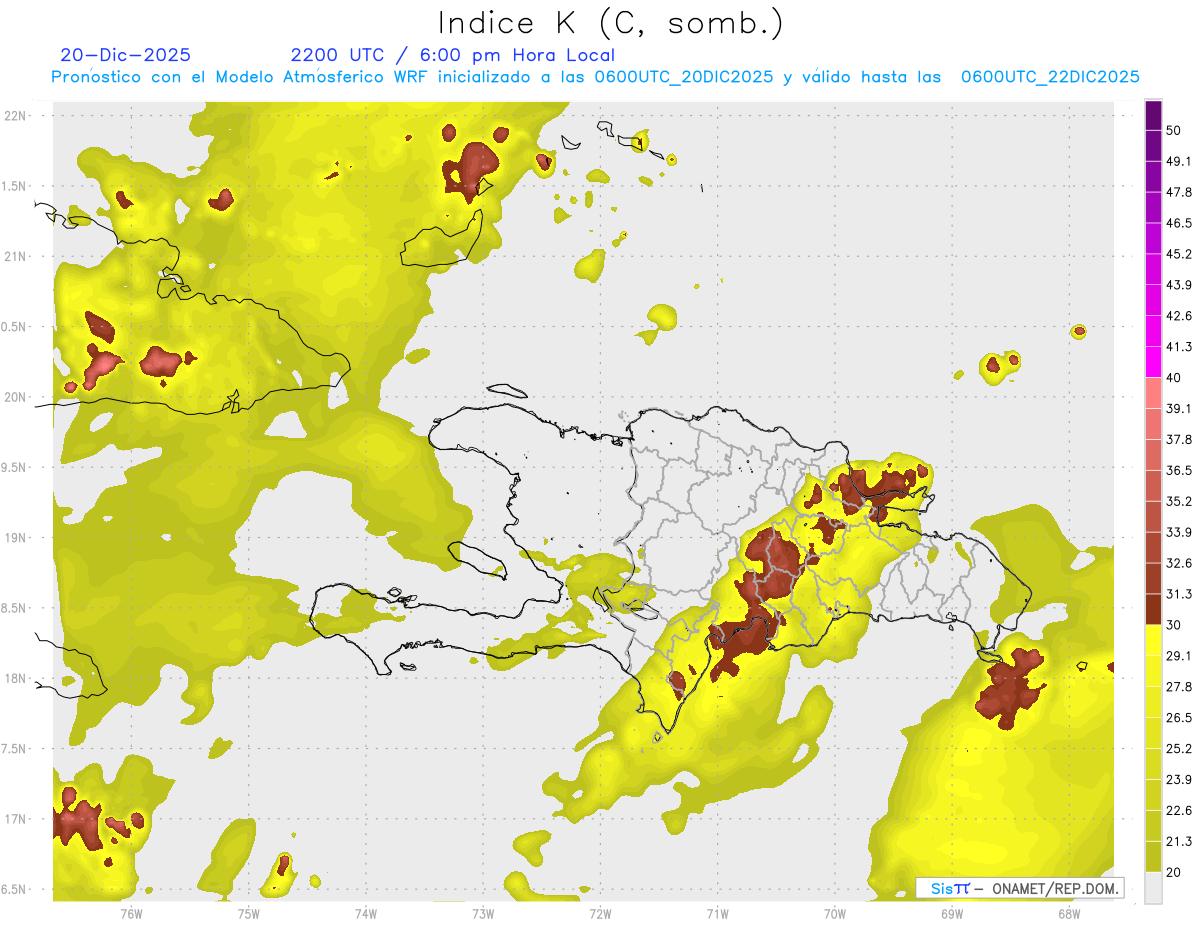This screenshot has width=1200, height=927.
Task: Click the longitude label "68W"
Action: pos(1069,914)
